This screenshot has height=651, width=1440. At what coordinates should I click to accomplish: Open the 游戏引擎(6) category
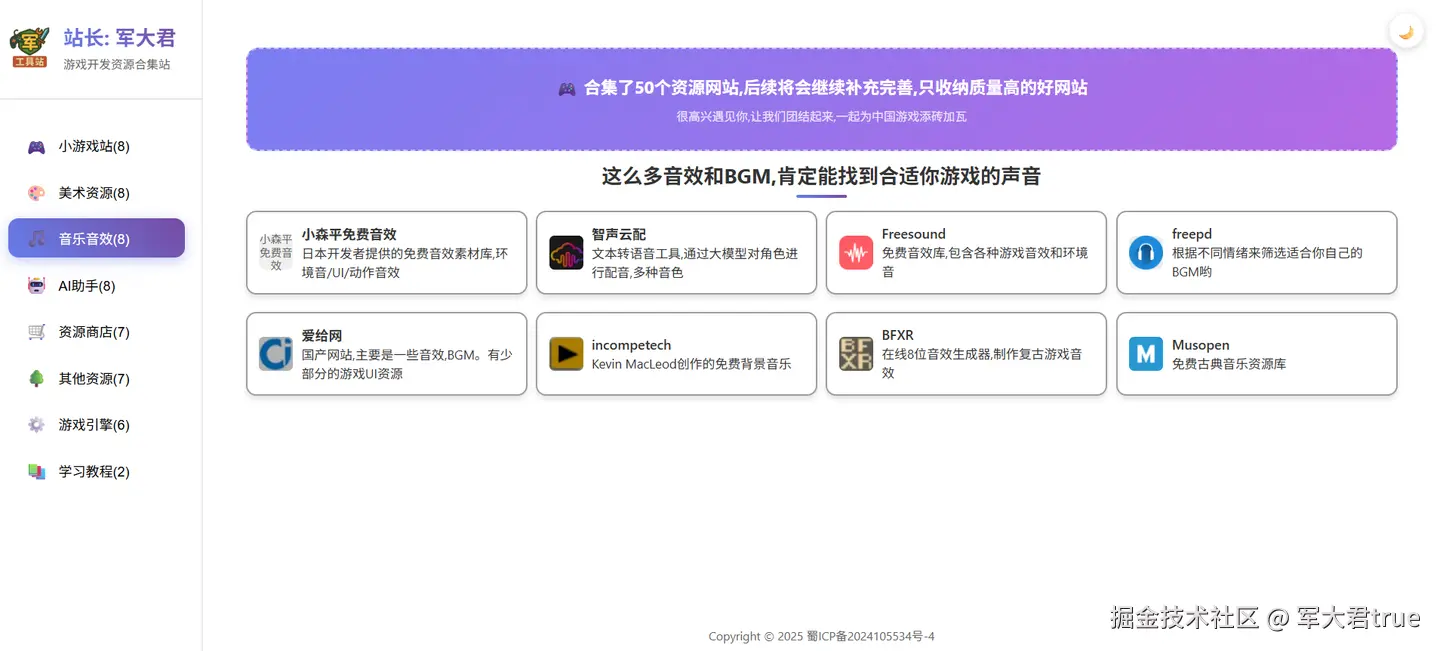pos(96,424)
